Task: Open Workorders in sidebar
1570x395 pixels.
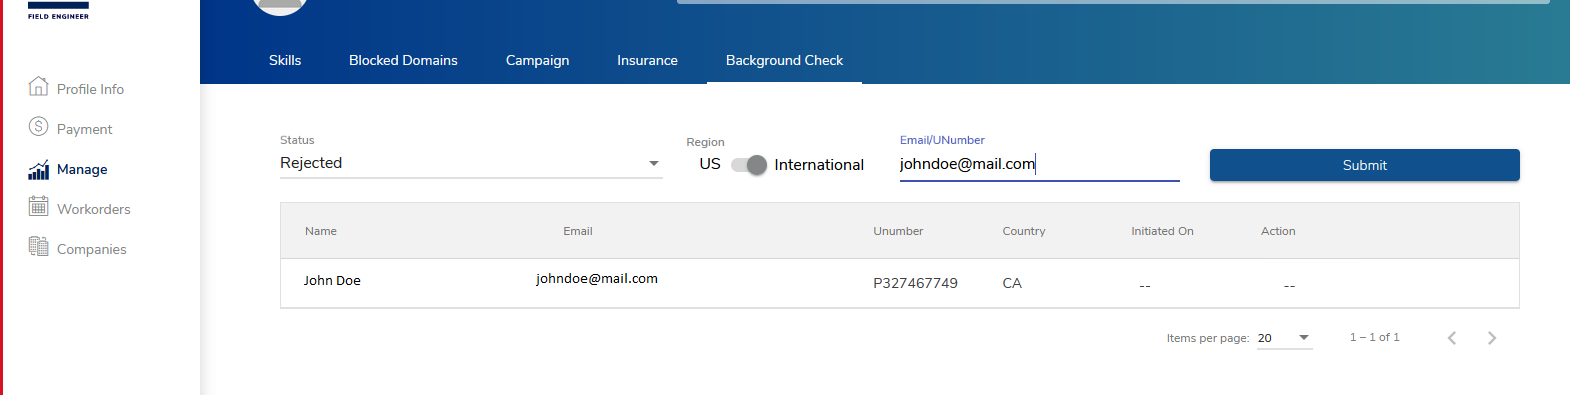Action: pos(93,209)
